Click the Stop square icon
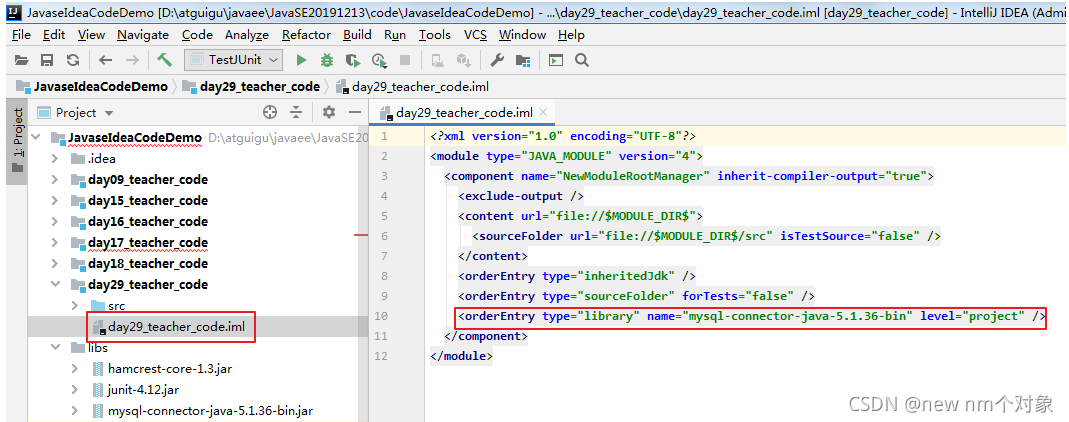1069x422 pixels. coord(405,60)
